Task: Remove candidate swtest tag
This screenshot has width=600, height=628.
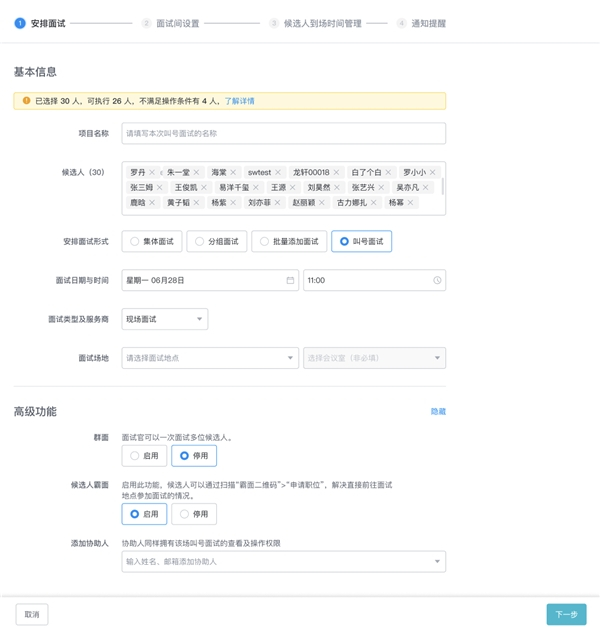Action: tap(278, 172)
